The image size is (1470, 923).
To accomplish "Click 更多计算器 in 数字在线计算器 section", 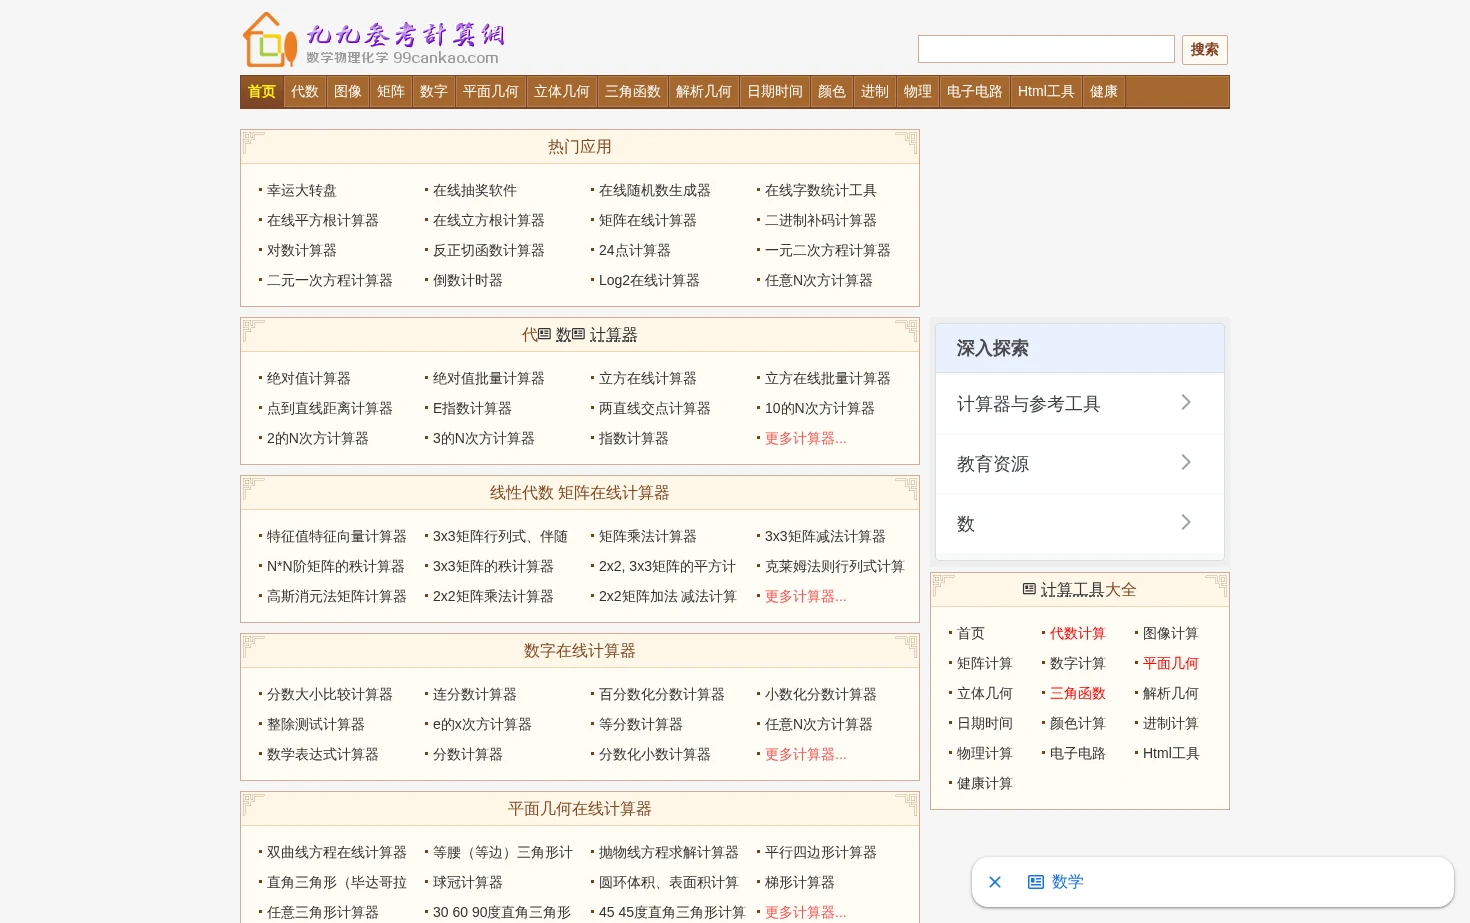I will click(x=806, y=754).
